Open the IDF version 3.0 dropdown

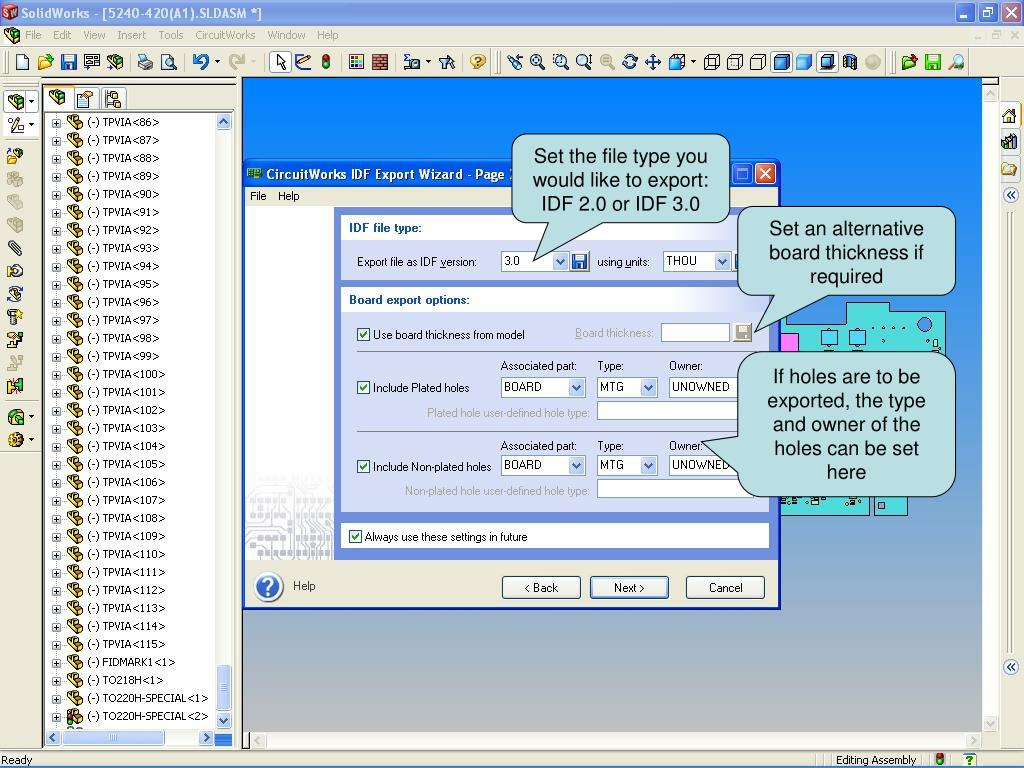click(560, 262)
